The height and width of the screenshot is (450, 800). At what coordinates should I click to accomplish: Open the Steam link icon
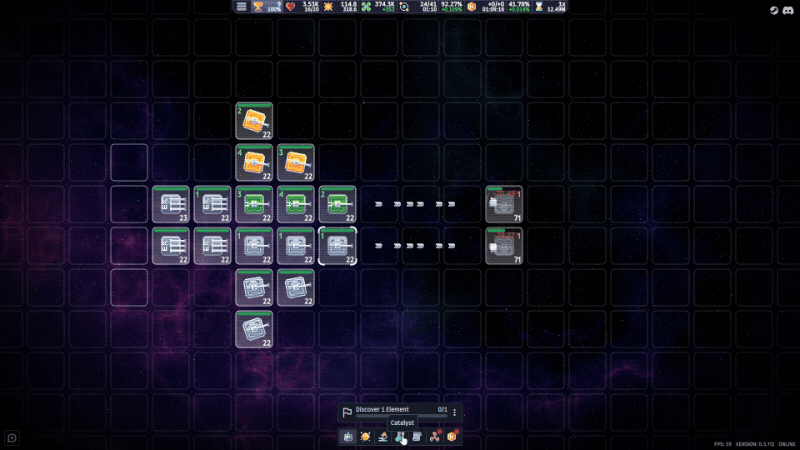[x=774, y=10]
